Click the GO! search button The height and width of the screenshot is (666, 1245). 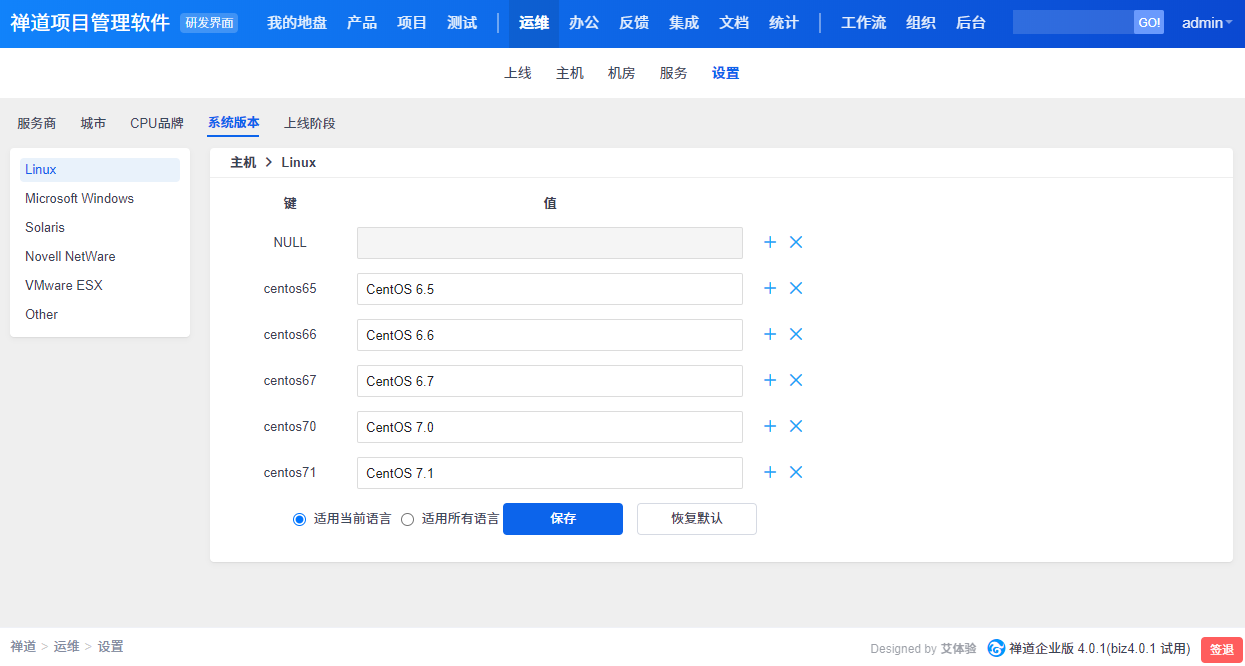pos(1149,22)
